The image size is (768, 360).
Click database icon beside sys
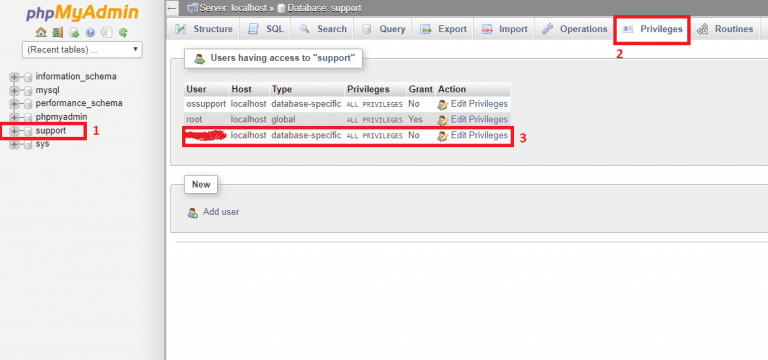(28, 144)
